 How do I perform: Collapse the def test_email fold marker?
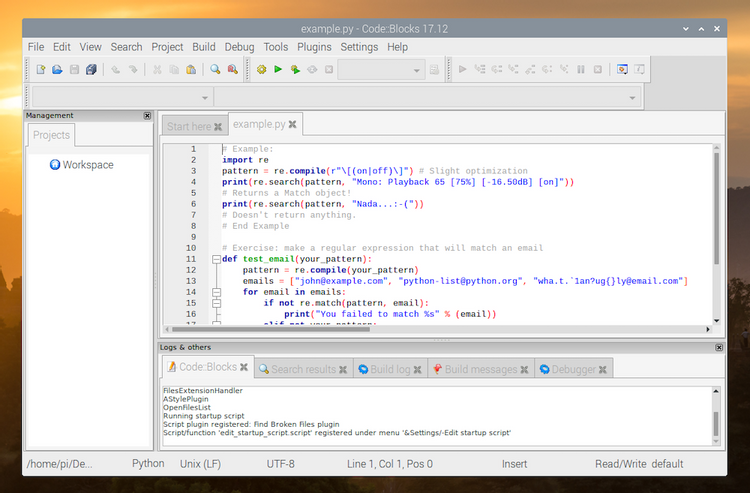[x=214, y=259]
